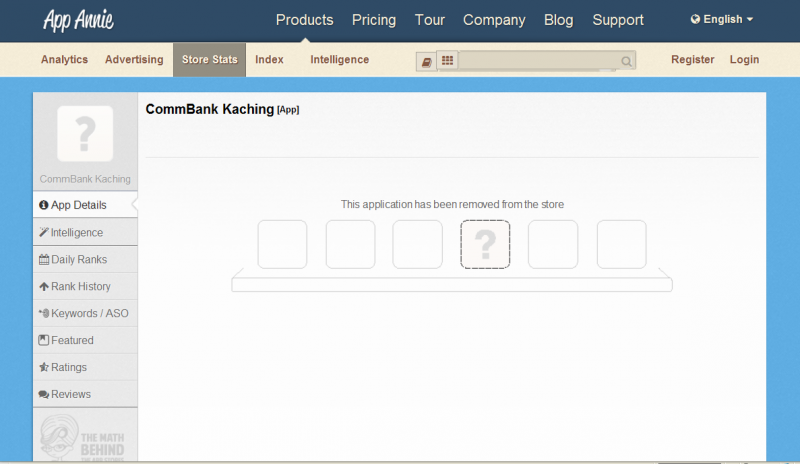This screenshot has height=464, width=800.
Task: Click The Math Behind banner image
Action: (85, 436)
